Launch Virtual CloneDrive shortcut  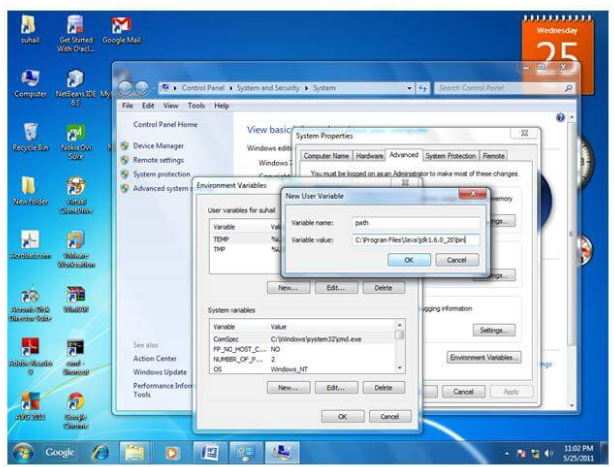76,195
